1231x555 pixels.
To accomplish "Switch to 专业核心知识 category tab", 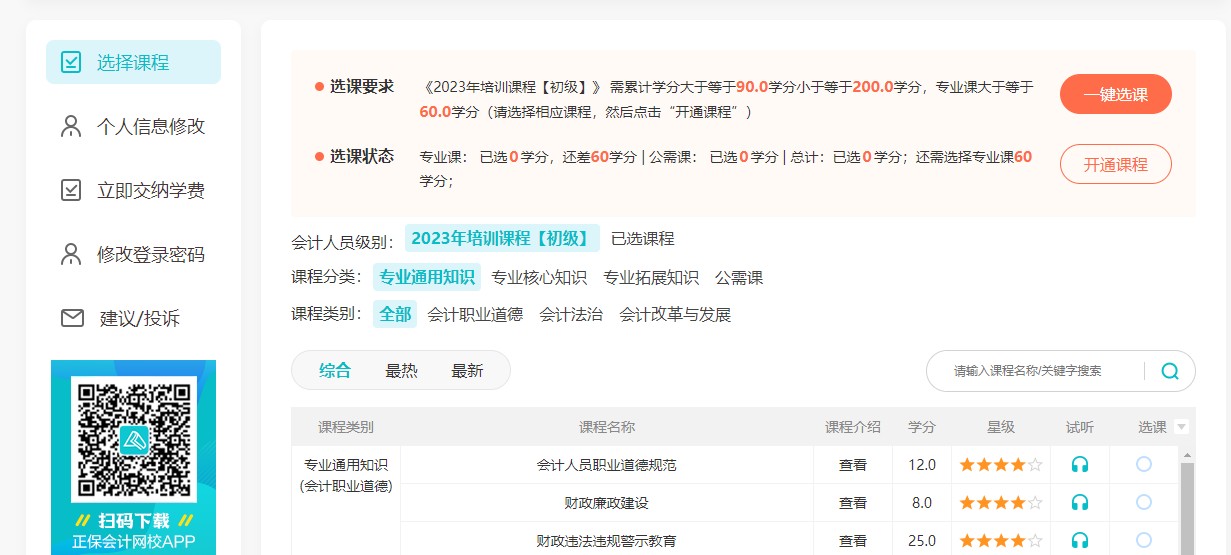I will pos(539,277).
